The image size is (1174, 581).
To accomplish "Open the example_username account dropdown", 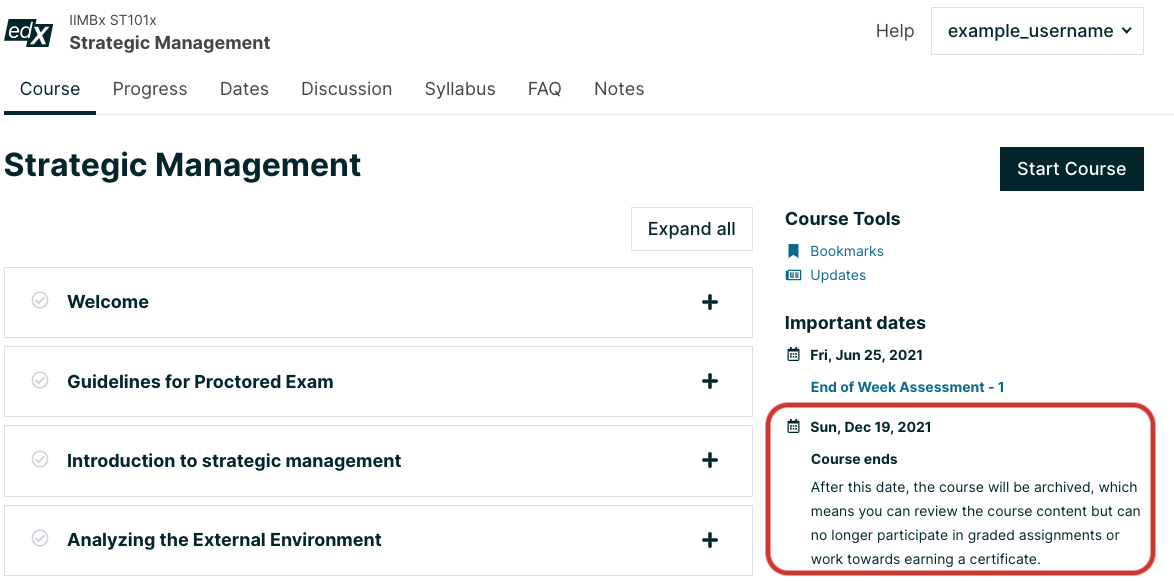I will pos(1037,31).
